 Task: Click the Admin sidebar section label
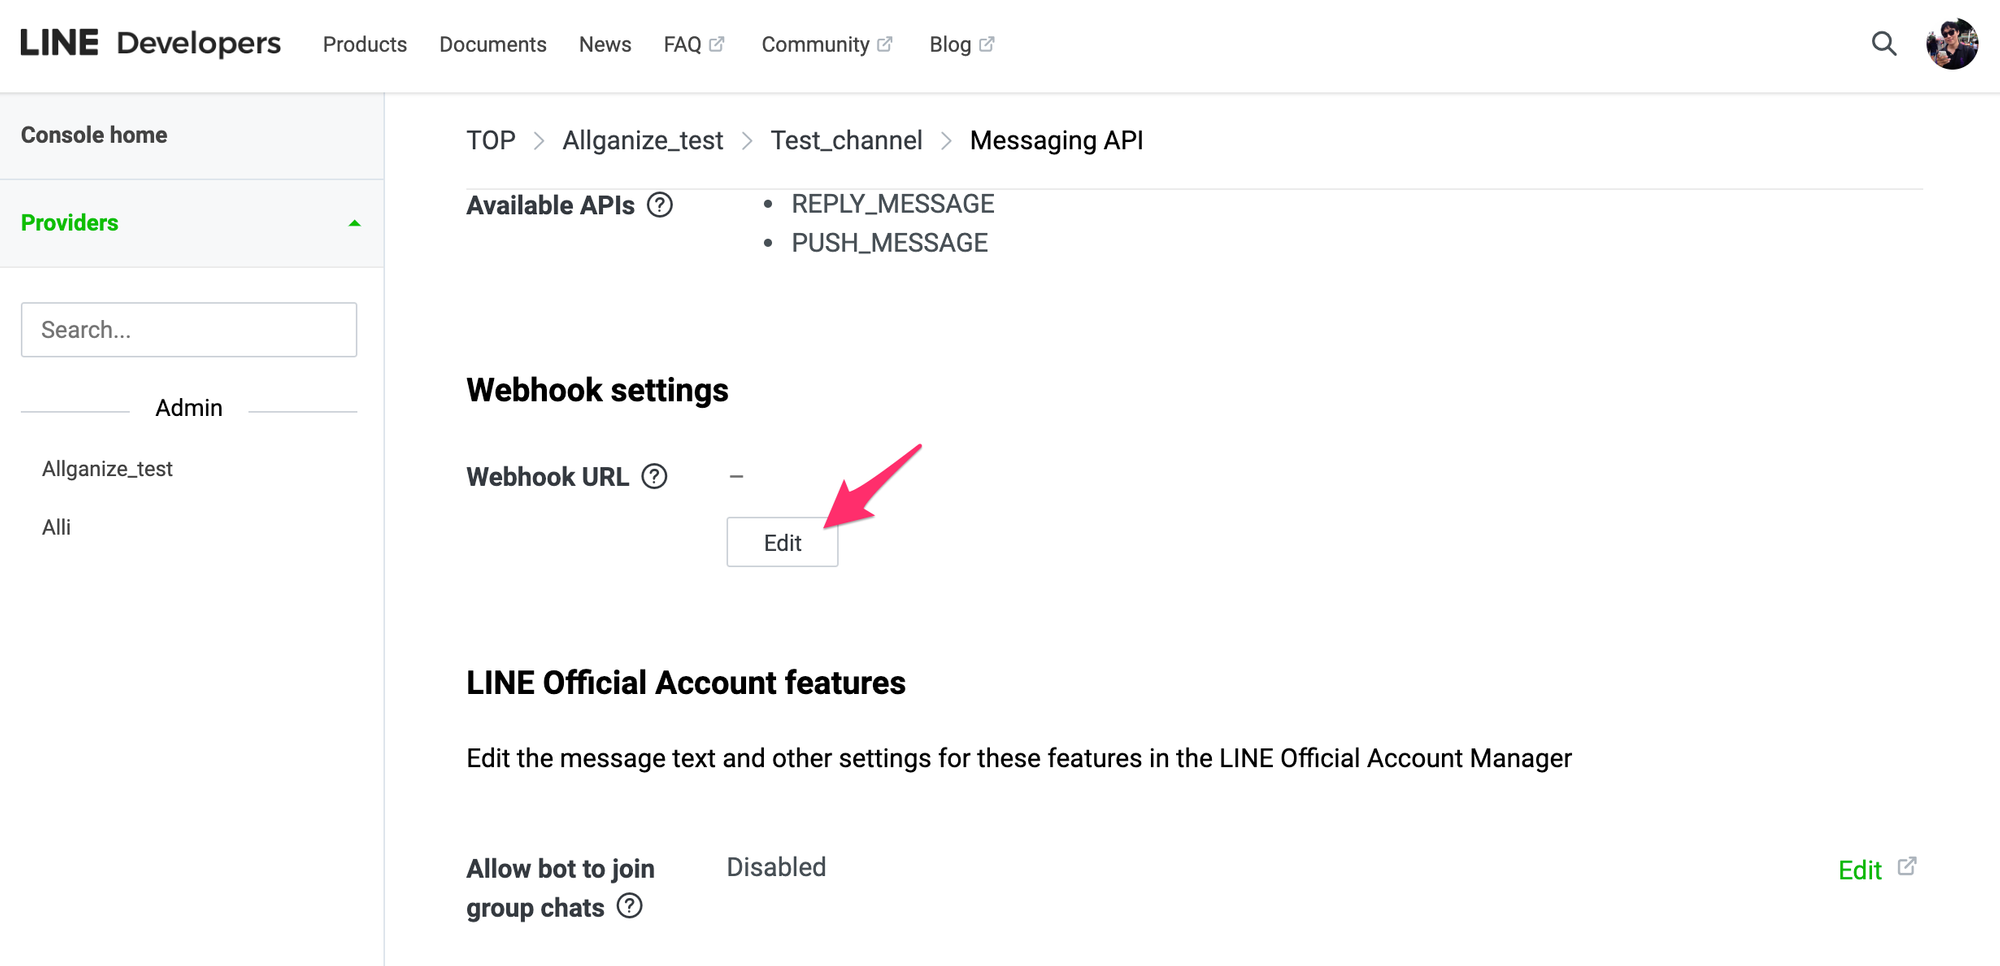(189, 408)
